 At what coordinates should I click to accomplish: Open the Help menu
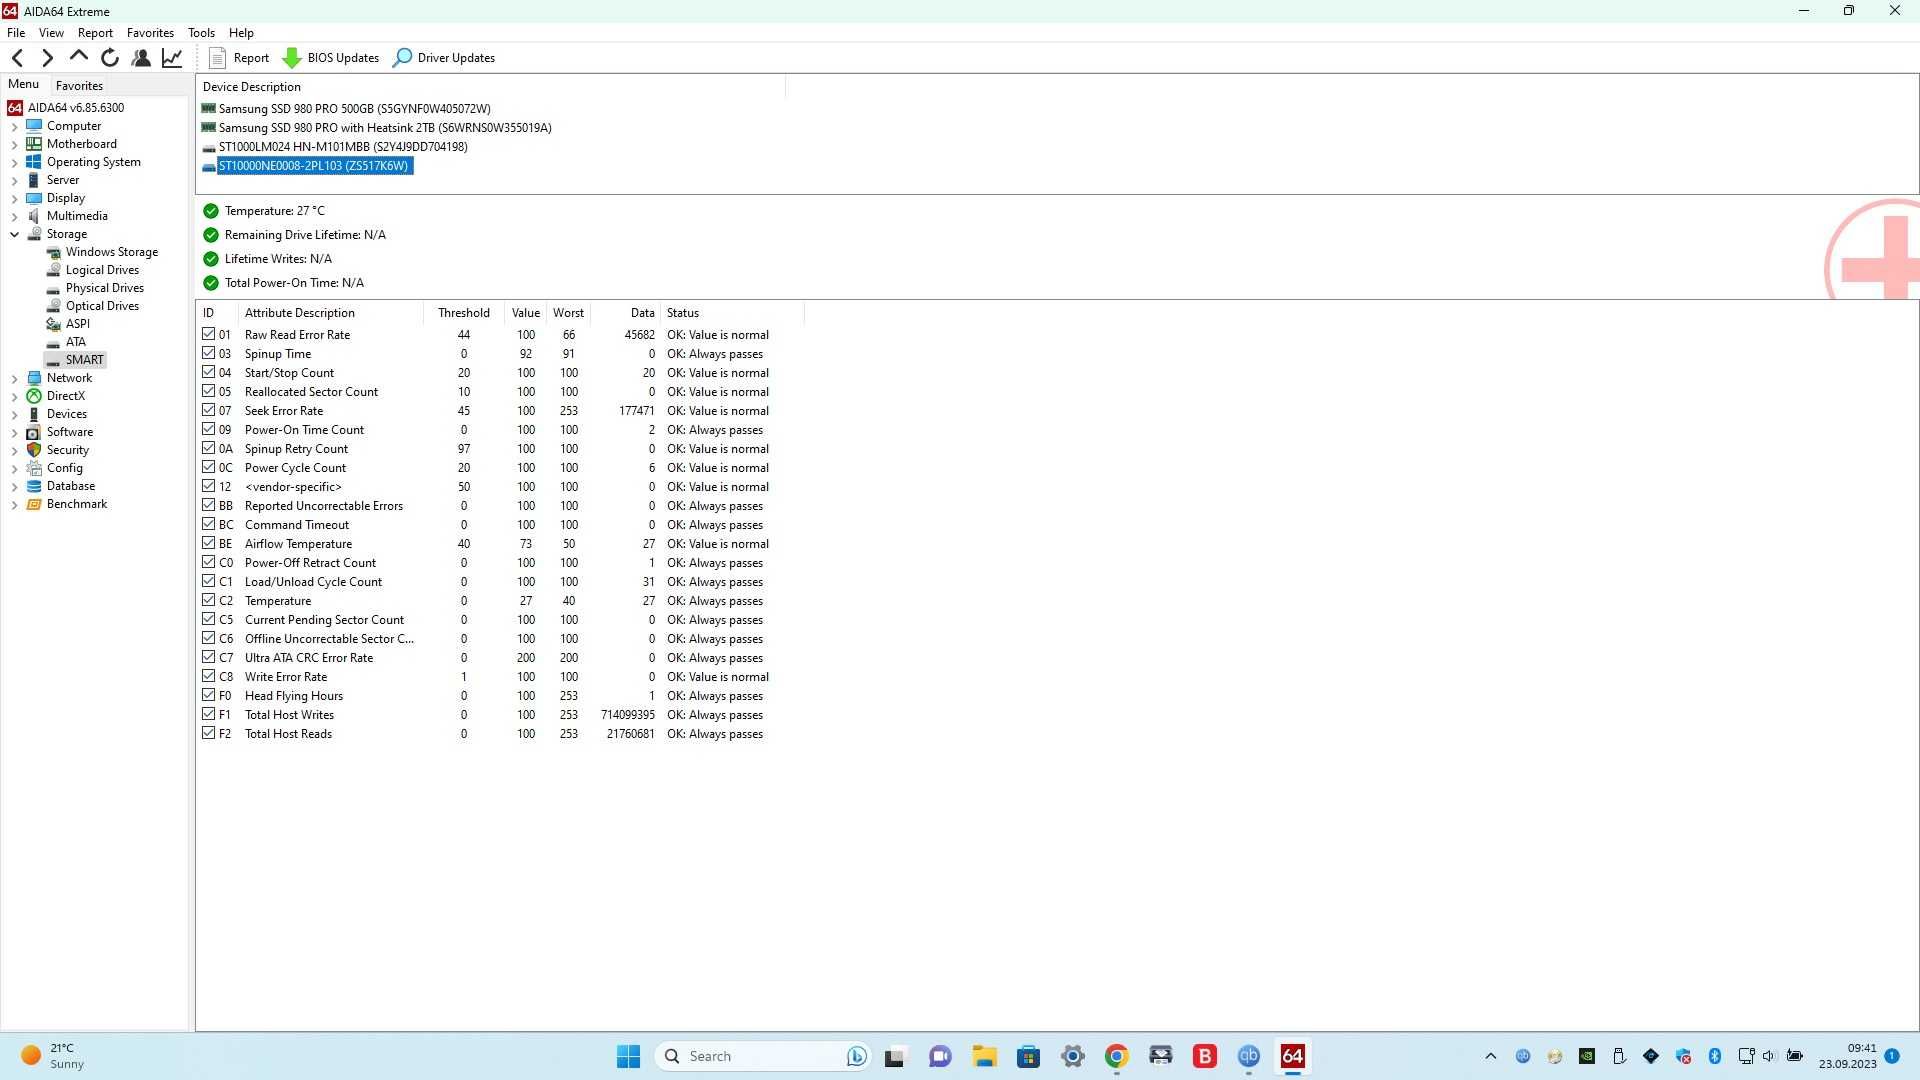(241, 32)
